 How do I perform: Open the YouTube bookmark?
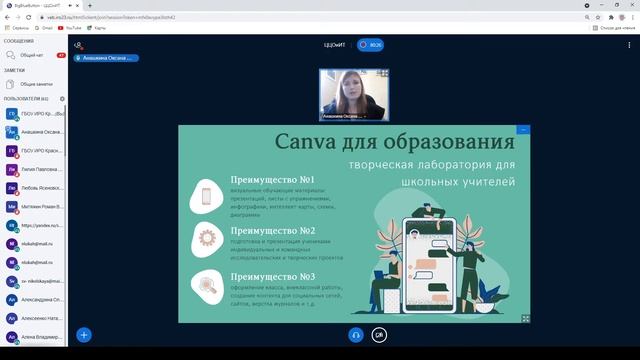pos(70,28)
